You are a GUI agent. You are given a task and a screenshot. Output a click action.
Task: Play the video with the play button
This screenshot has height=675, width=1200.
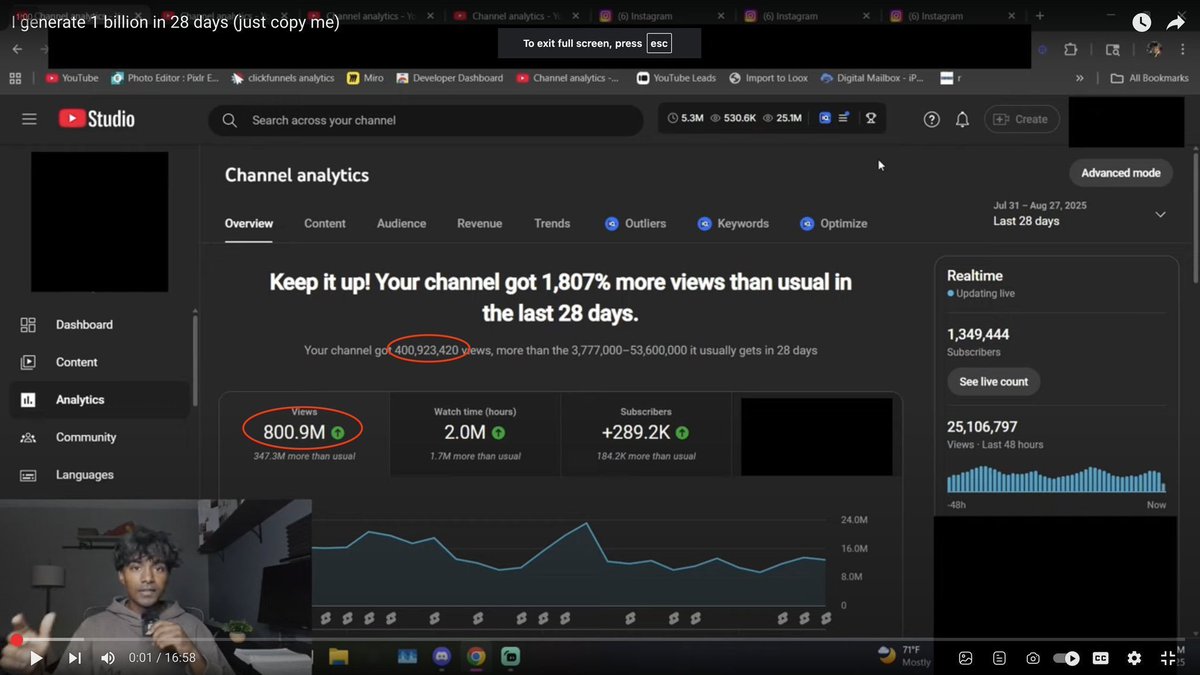[x=36, y=658]
